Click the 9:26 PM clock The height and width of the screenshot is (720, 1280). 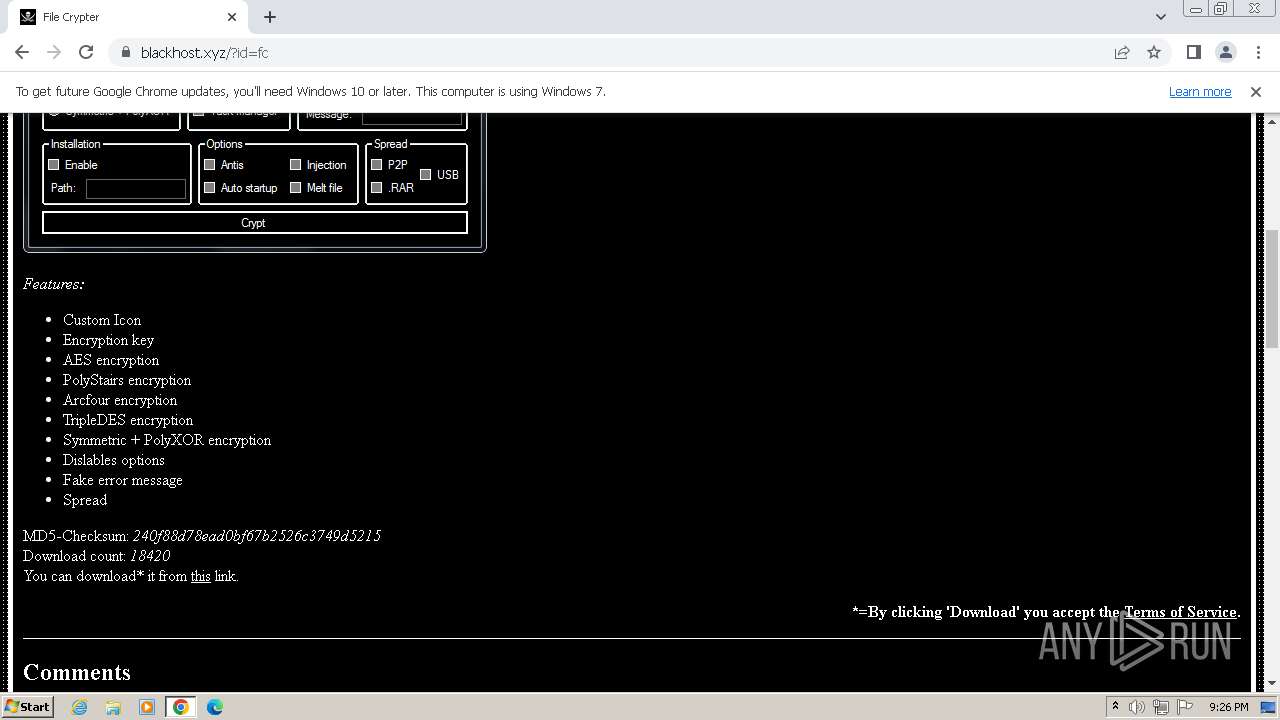(1228, 707)
